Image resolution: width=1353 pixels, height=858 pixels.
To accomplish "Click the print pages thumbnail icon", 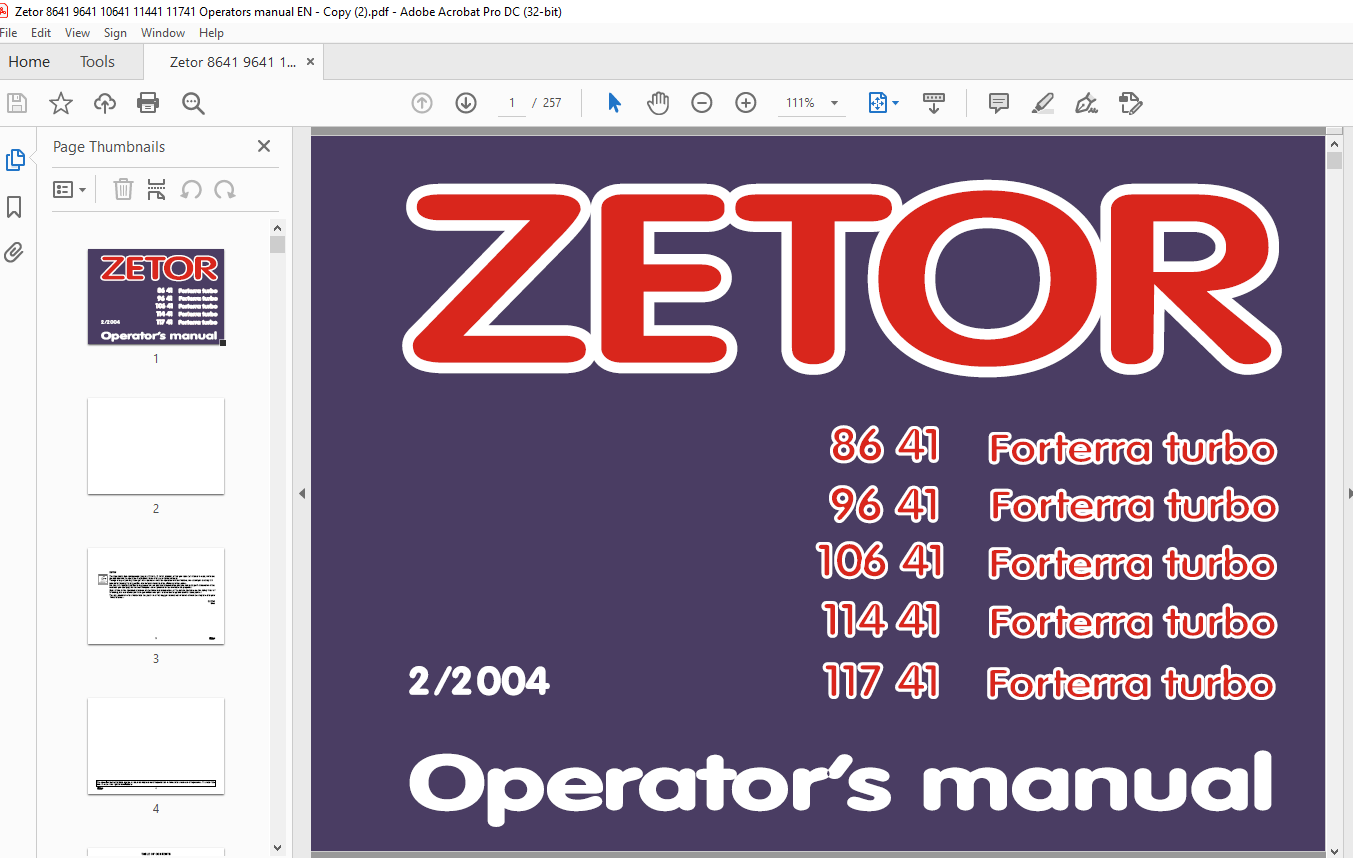I will (x=156, y=189).
